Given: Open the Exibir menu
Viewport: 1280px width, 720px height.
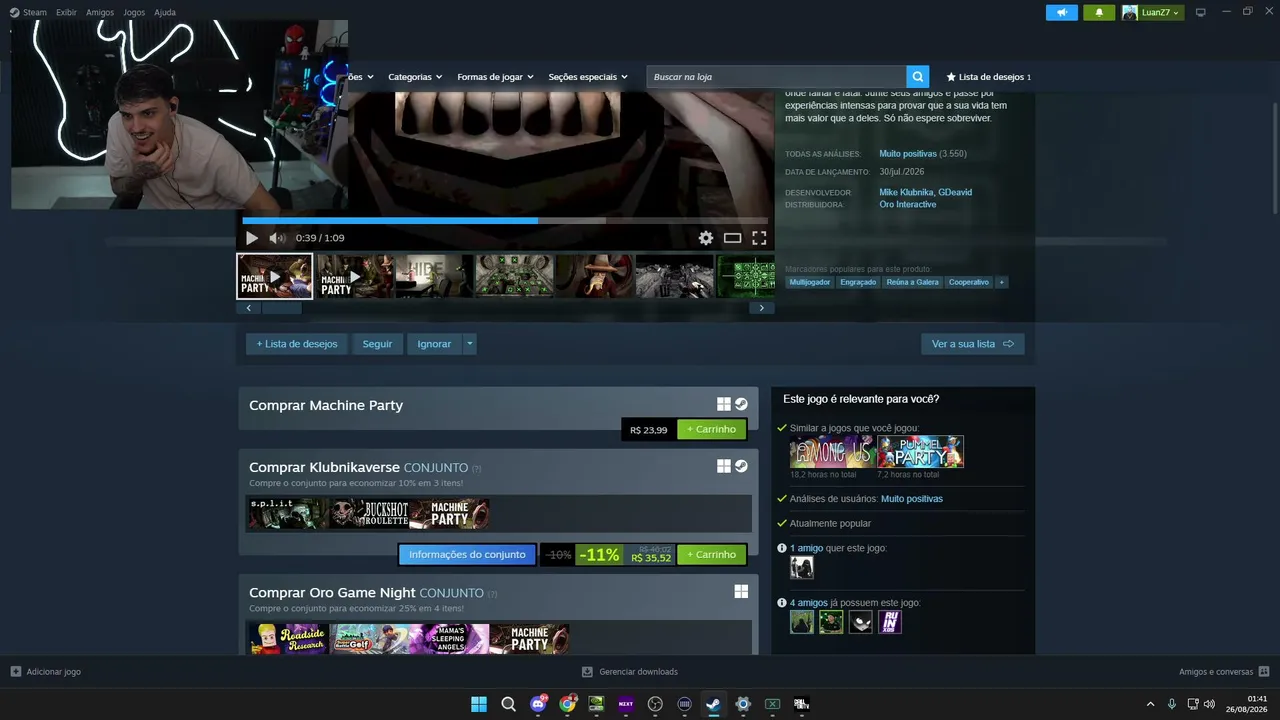Looking at the screenshot, I should [66, 13].
